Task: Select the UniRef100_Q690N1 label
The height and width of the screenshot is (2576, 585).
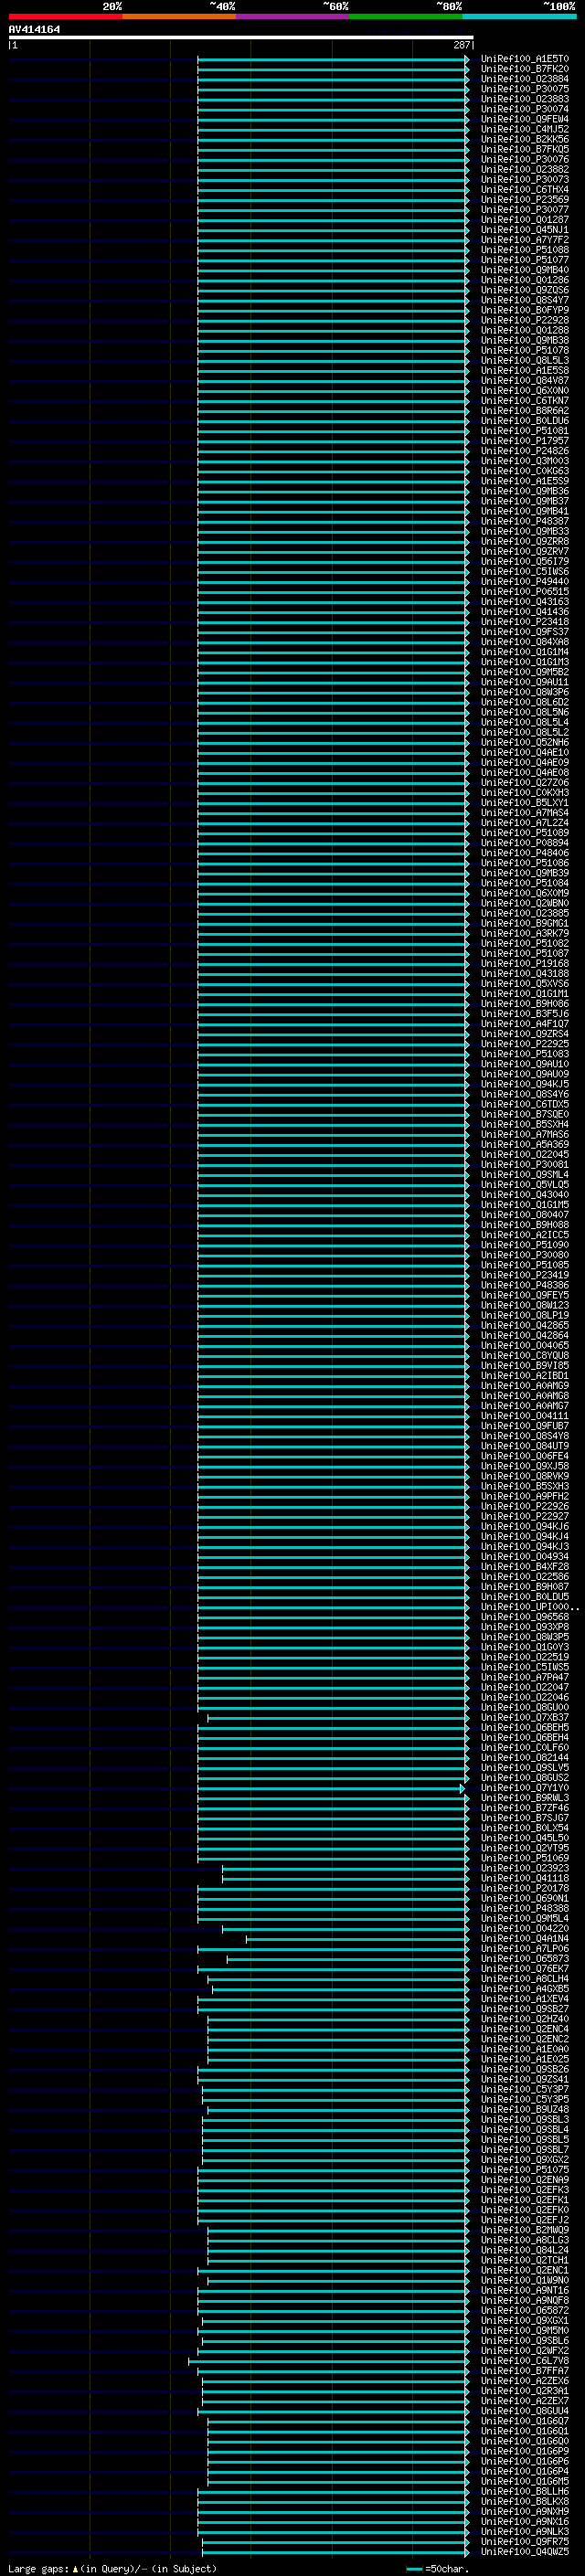Action: (524, 1898)
